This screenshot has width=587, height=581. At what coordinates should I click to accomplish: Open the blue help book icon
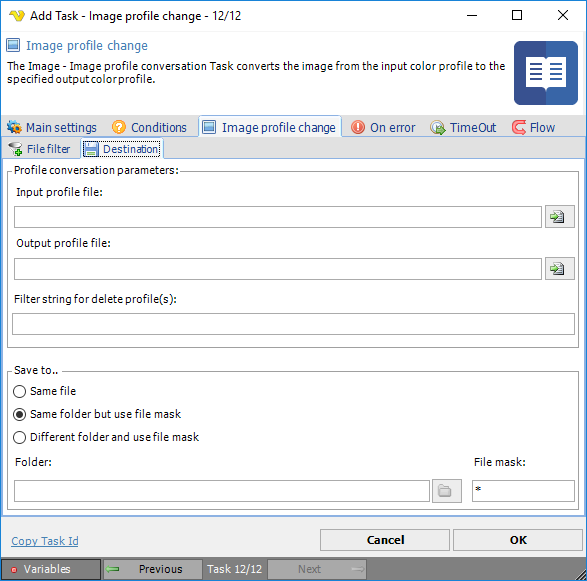click(x=545, y=73)
